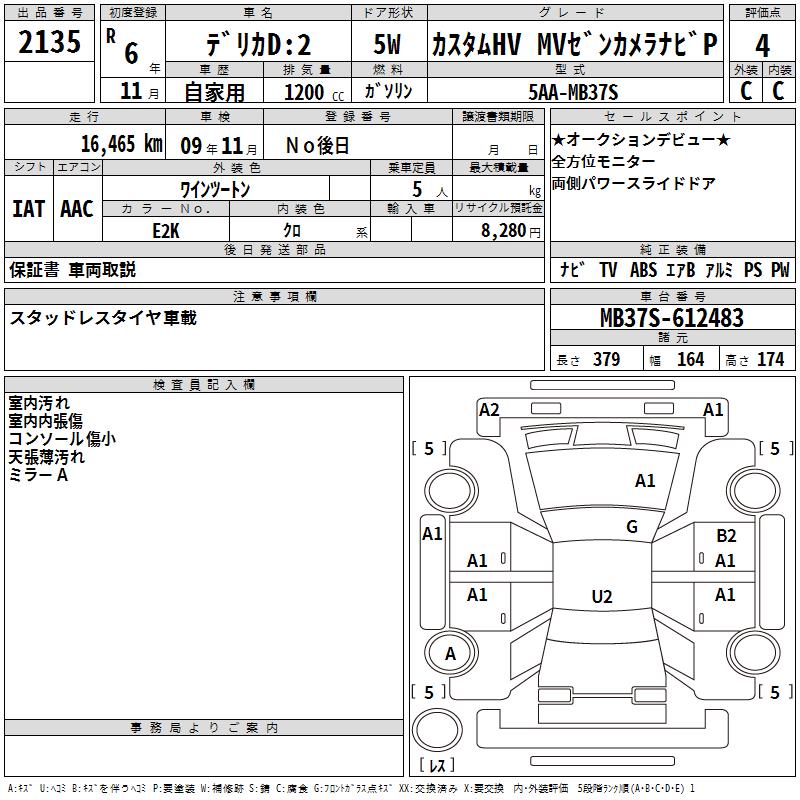Click the later-shipped parts 保証書 車両取説
This screenshot has width=800, height=800.
(72, 269)
